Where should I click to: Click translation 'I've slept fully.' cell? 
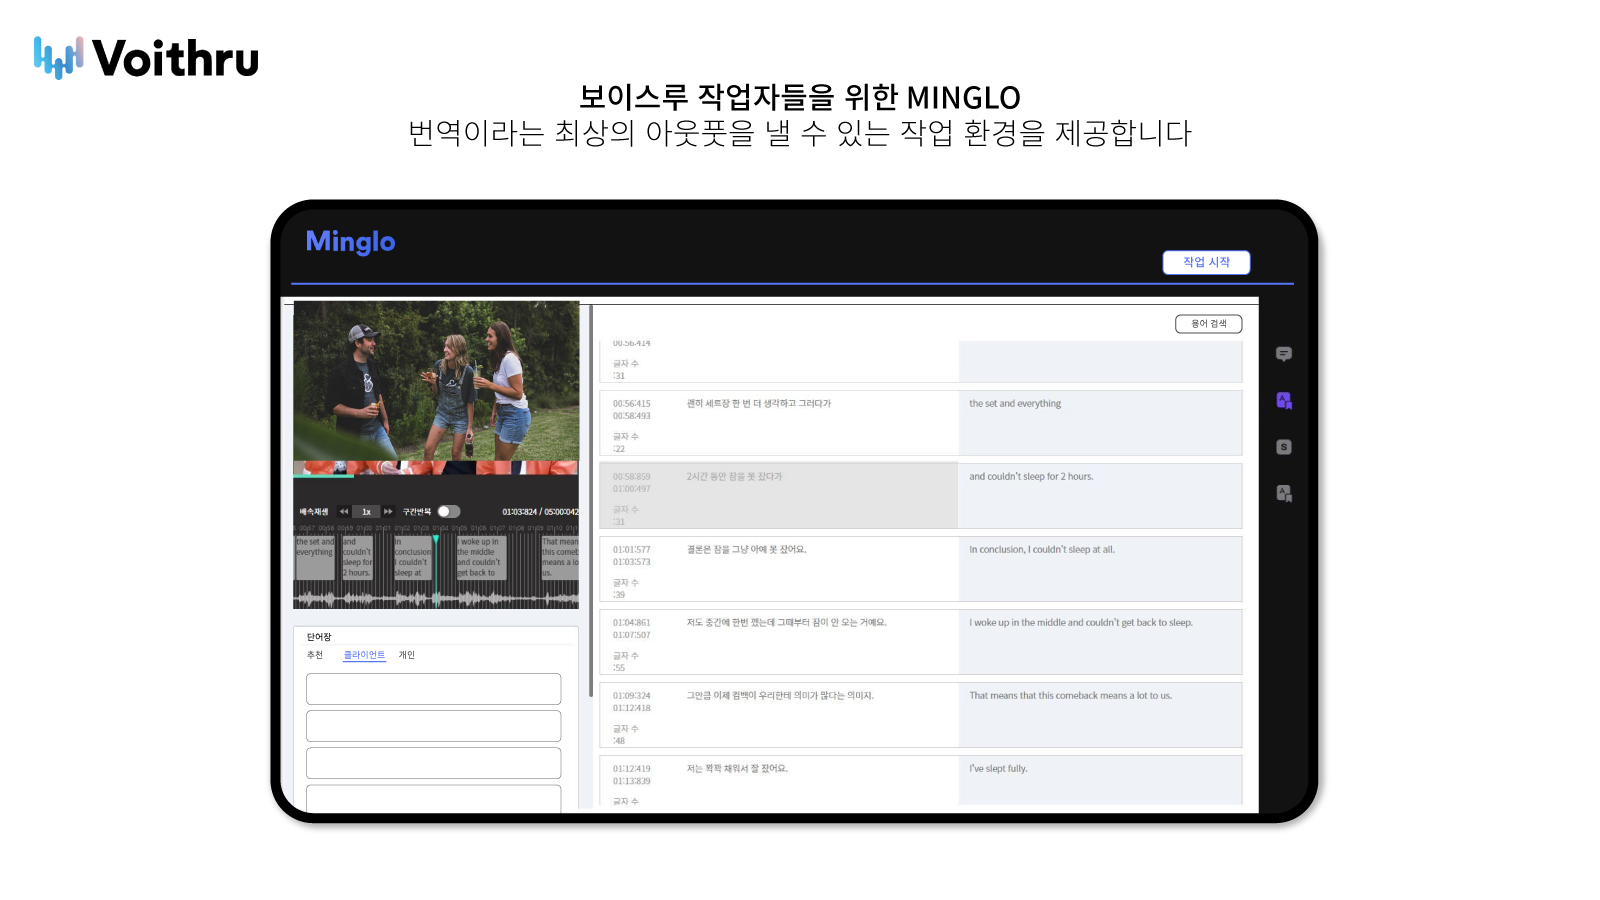coord(1100,780)
